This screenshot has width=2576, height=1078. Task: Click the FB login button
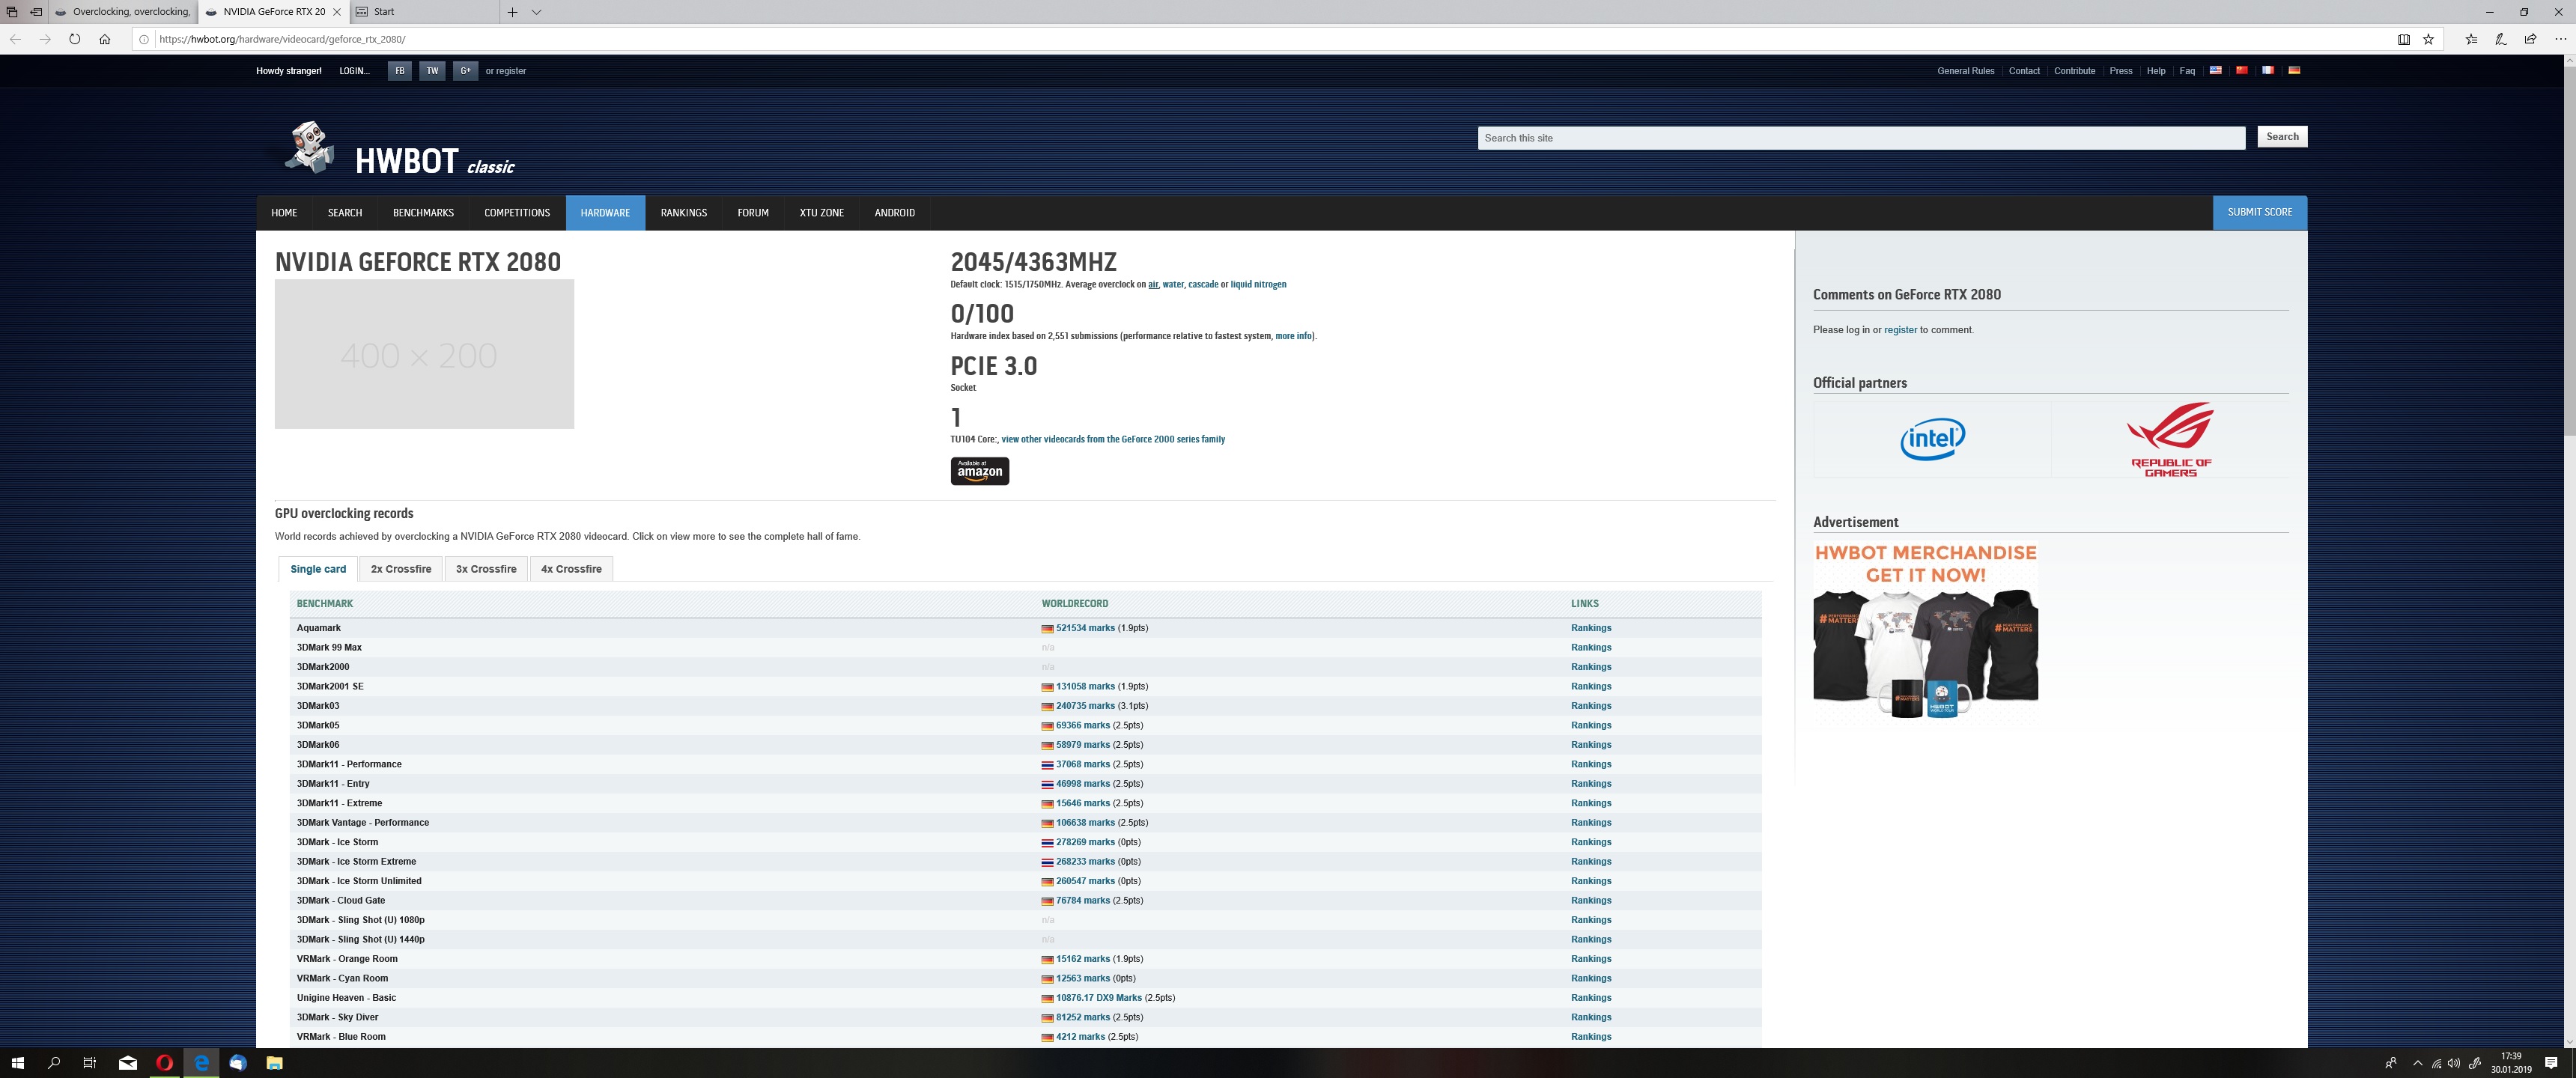click(399, 71)
